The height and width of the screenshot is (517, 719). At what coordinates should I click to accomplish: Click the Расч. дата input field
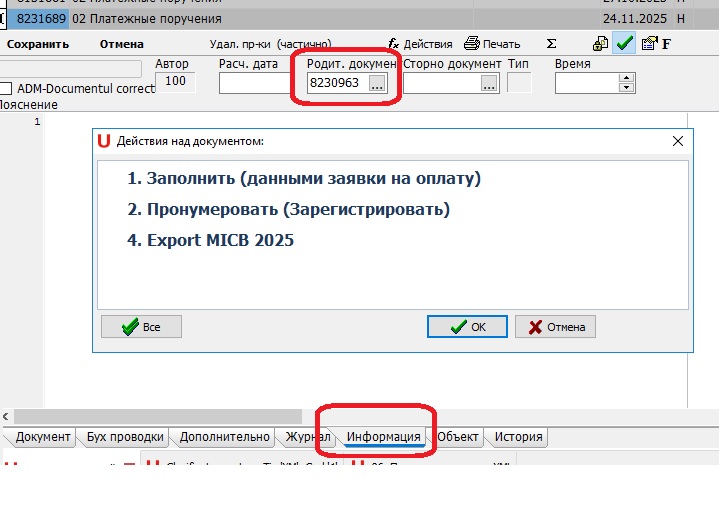pyautogui.click(x=254, y=83)
